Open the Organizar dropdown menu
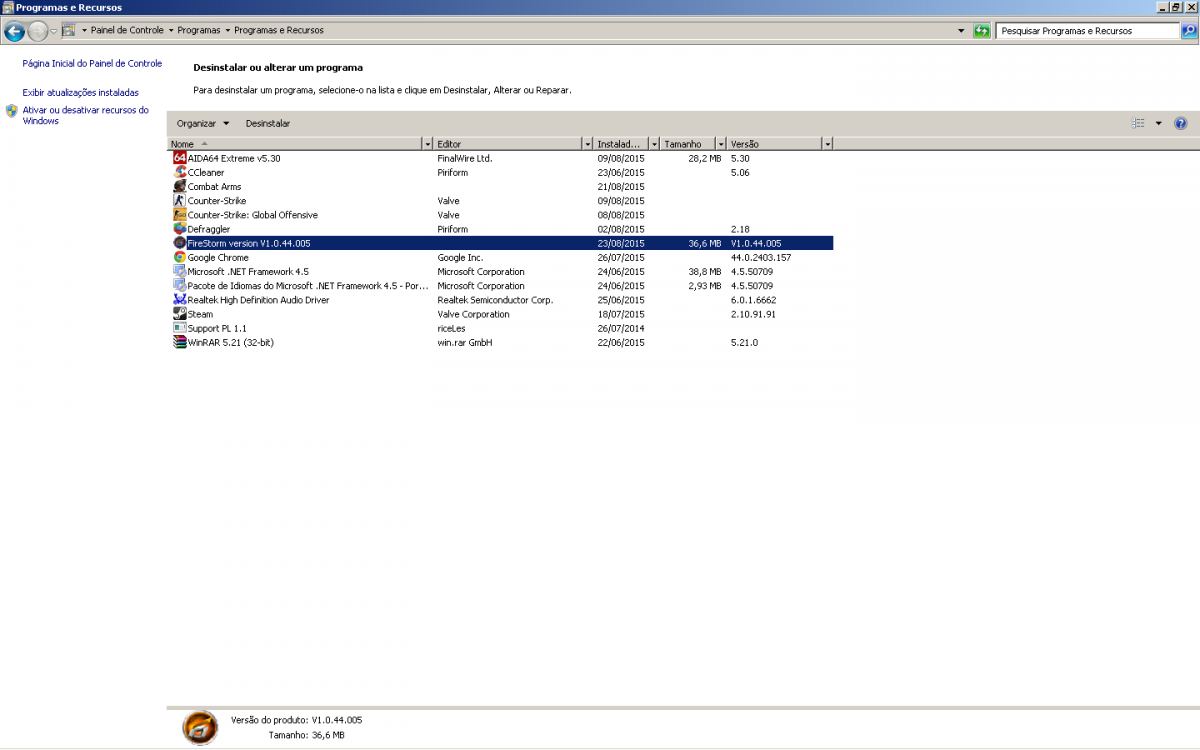1200x750 pixels. pos(202,123)
